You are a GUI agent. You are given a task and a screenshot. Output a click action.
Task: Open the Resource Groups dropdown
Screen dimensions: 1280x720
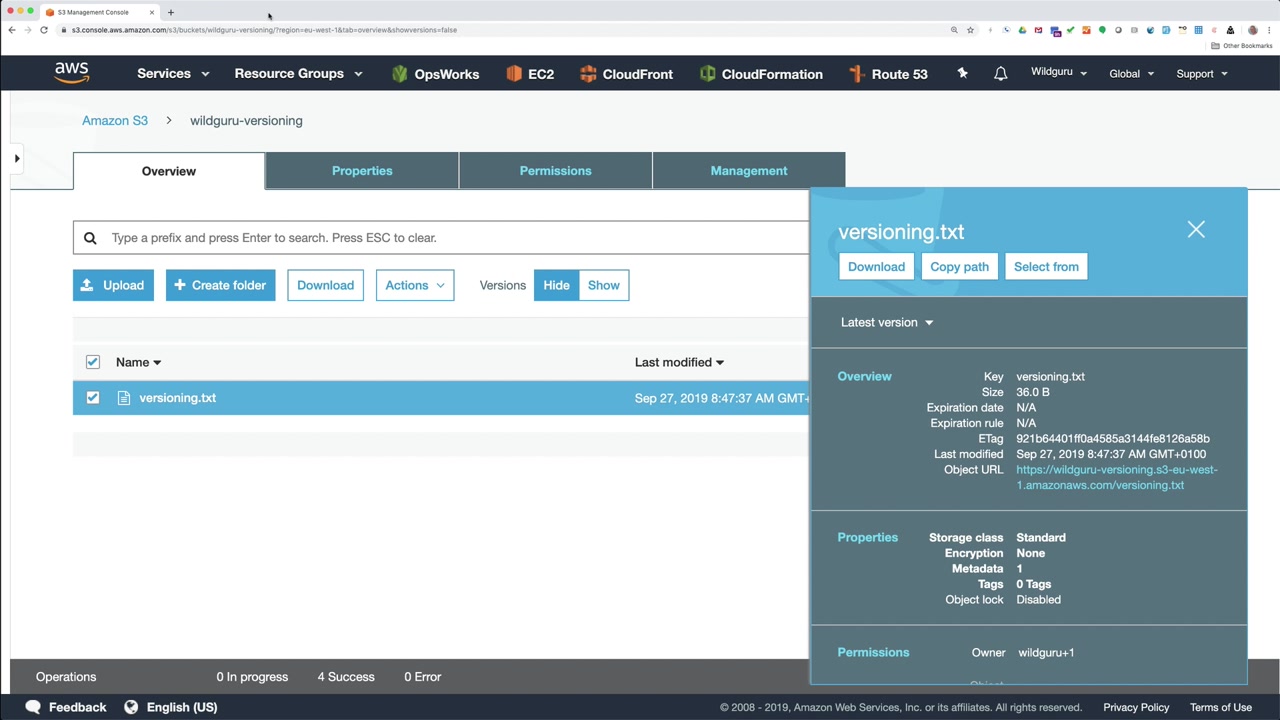[x=298, y=74]
